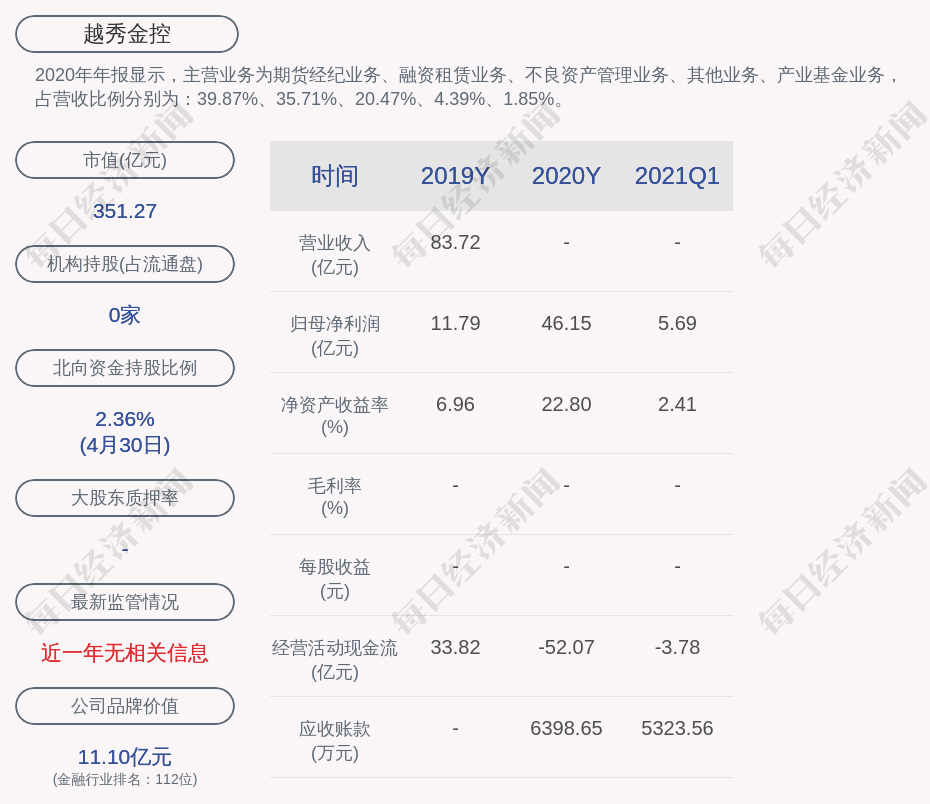Open the 北向资金持股比例 pill
Viewport: 930px width, 804px height.
click(125, 368)
